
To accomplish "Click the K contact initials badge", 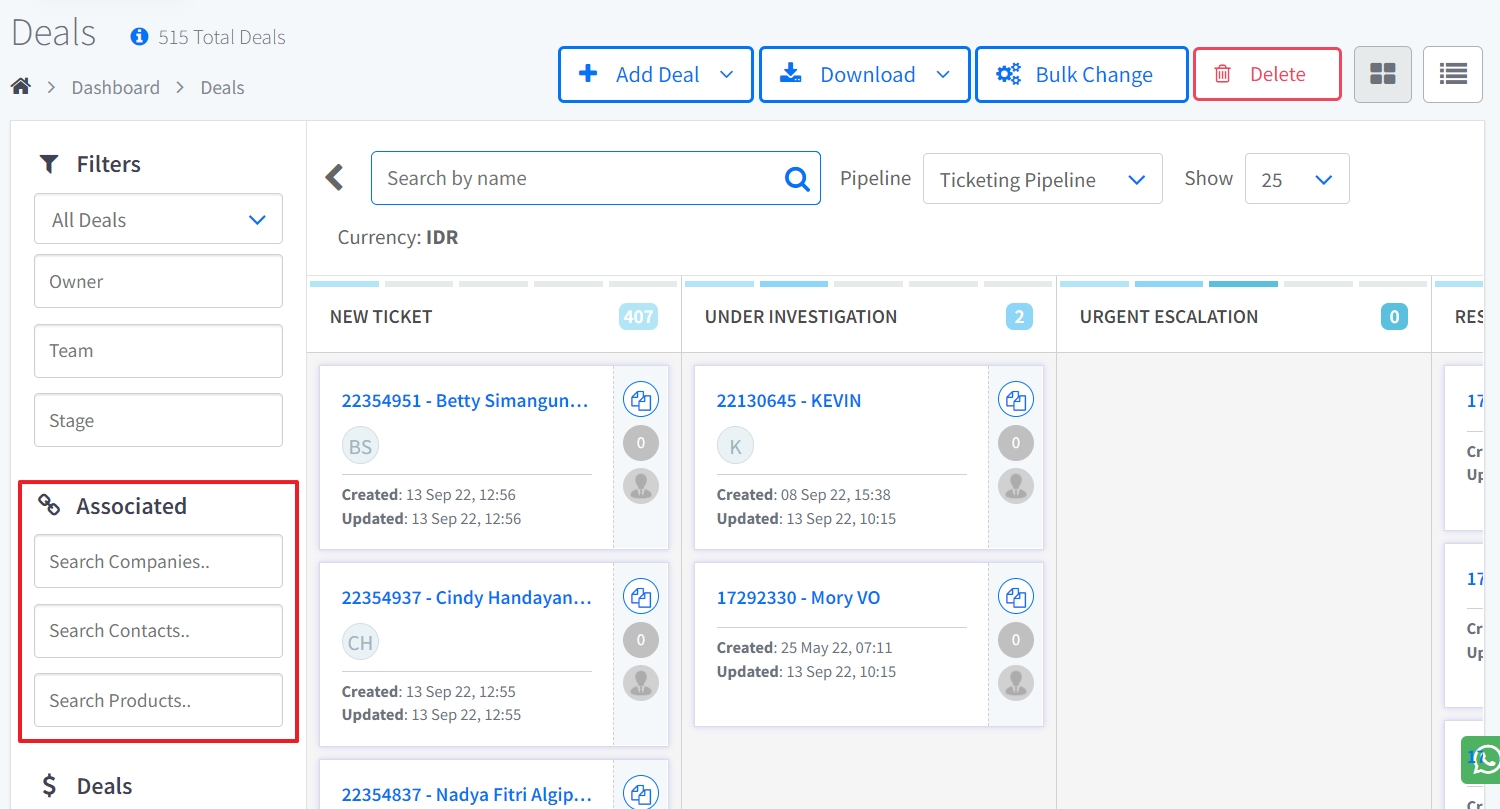I will tap(736, 446).
